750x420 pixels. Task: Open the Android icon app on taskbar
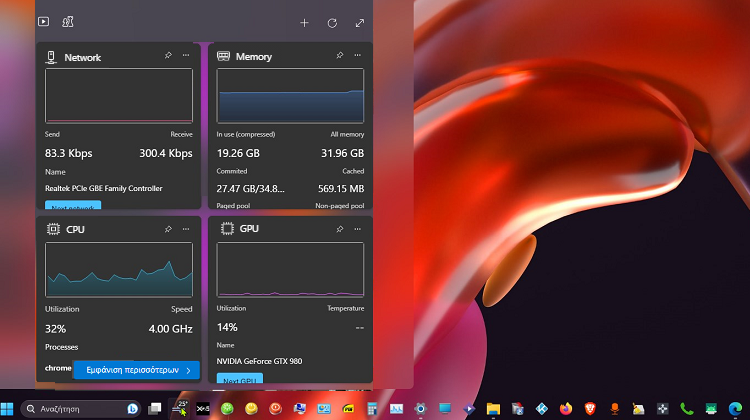tap(711, 409)
